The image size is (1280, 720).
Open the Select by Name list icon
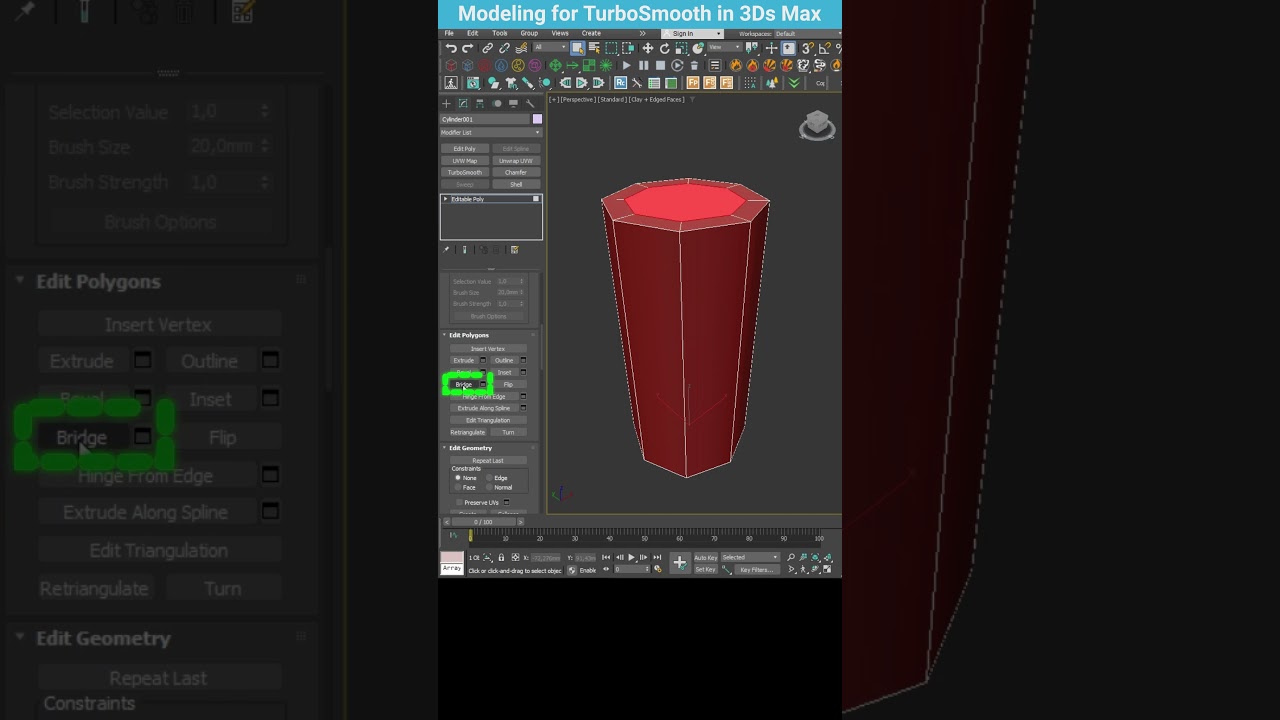[x=594, y=48]
